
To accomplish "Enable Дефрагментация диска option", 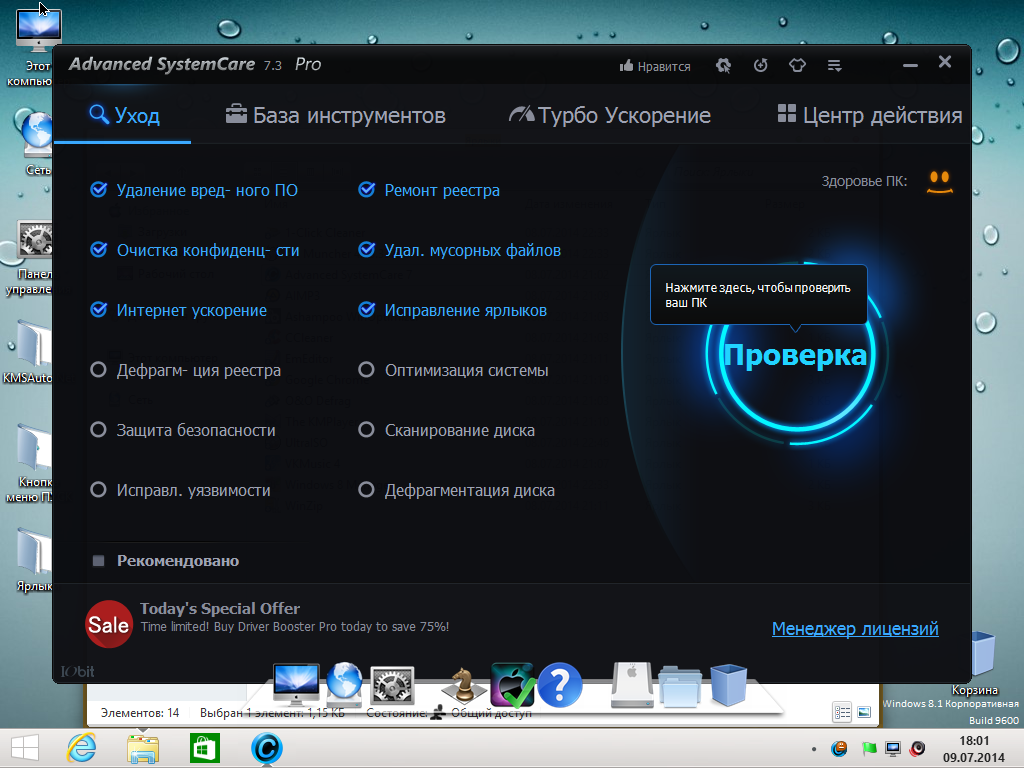I will pos(367,490).
